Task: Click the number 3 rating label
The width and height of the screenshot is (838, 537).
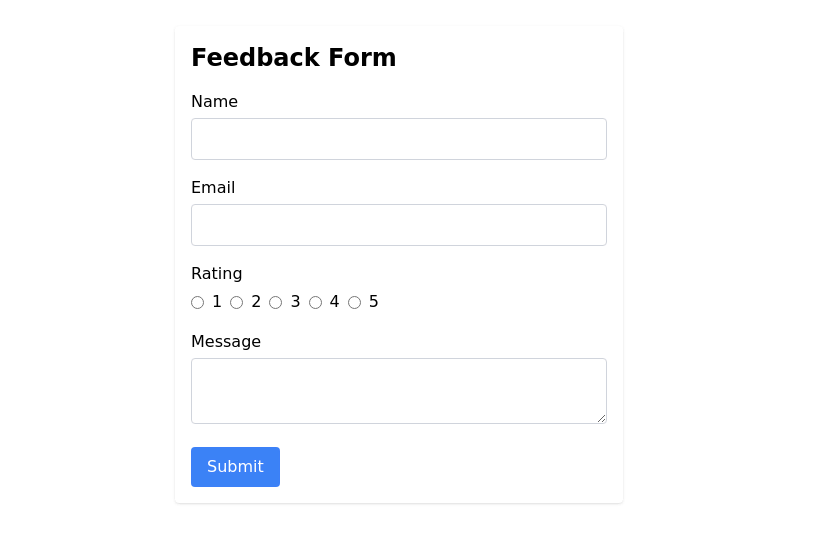Action: pos(295,302)
